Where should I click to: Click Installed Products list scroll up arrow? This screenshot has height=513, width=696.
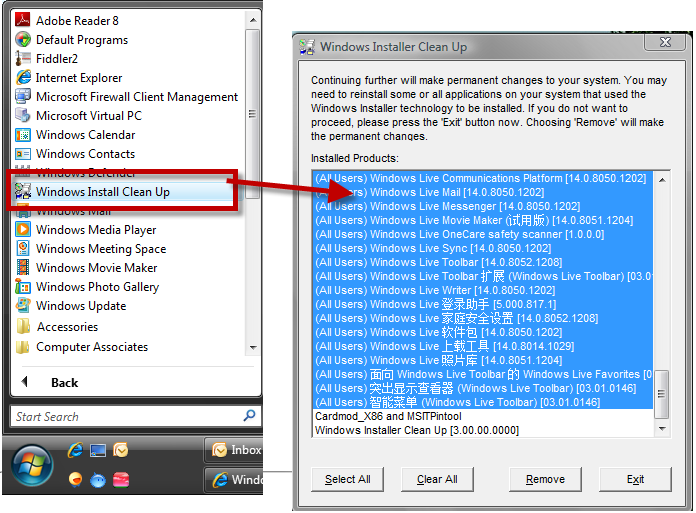point(662,180)
